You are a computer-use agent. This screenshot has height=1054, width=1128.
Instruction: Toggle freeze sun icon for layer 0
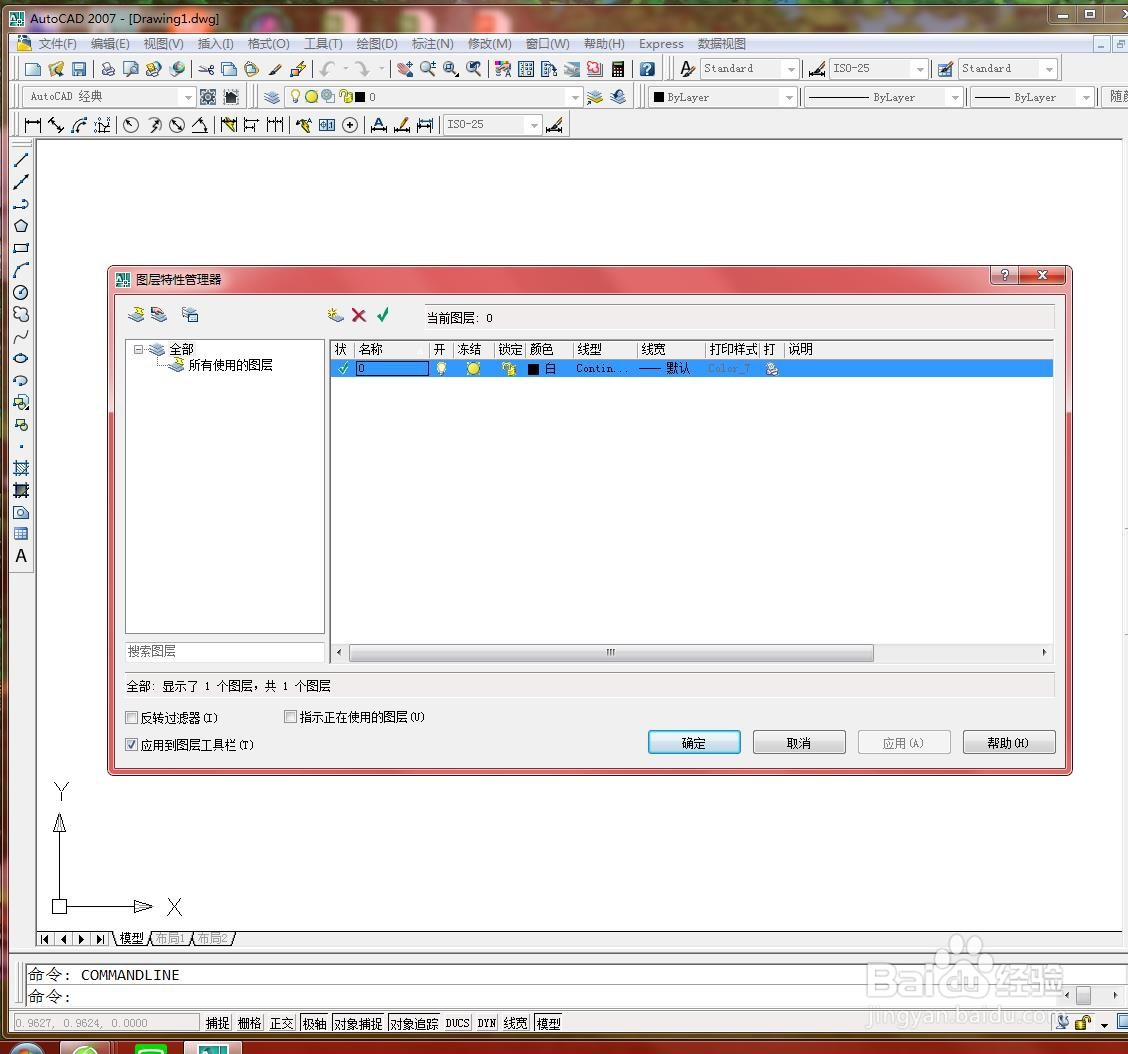coord(473,368)
